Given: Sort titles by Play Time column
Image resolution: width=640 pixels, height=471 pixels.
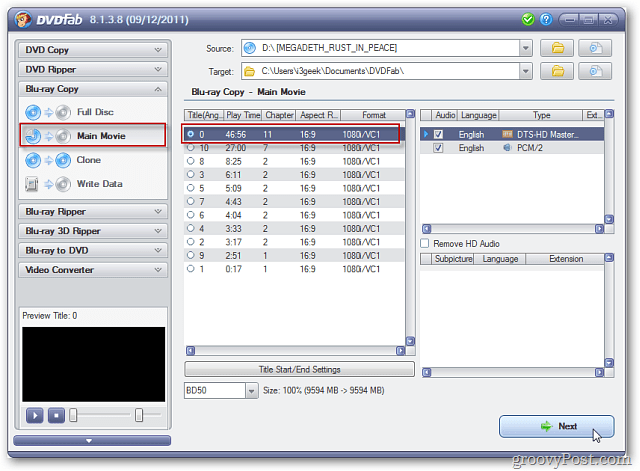Looking at the screenshot, I should pos(243,115).
